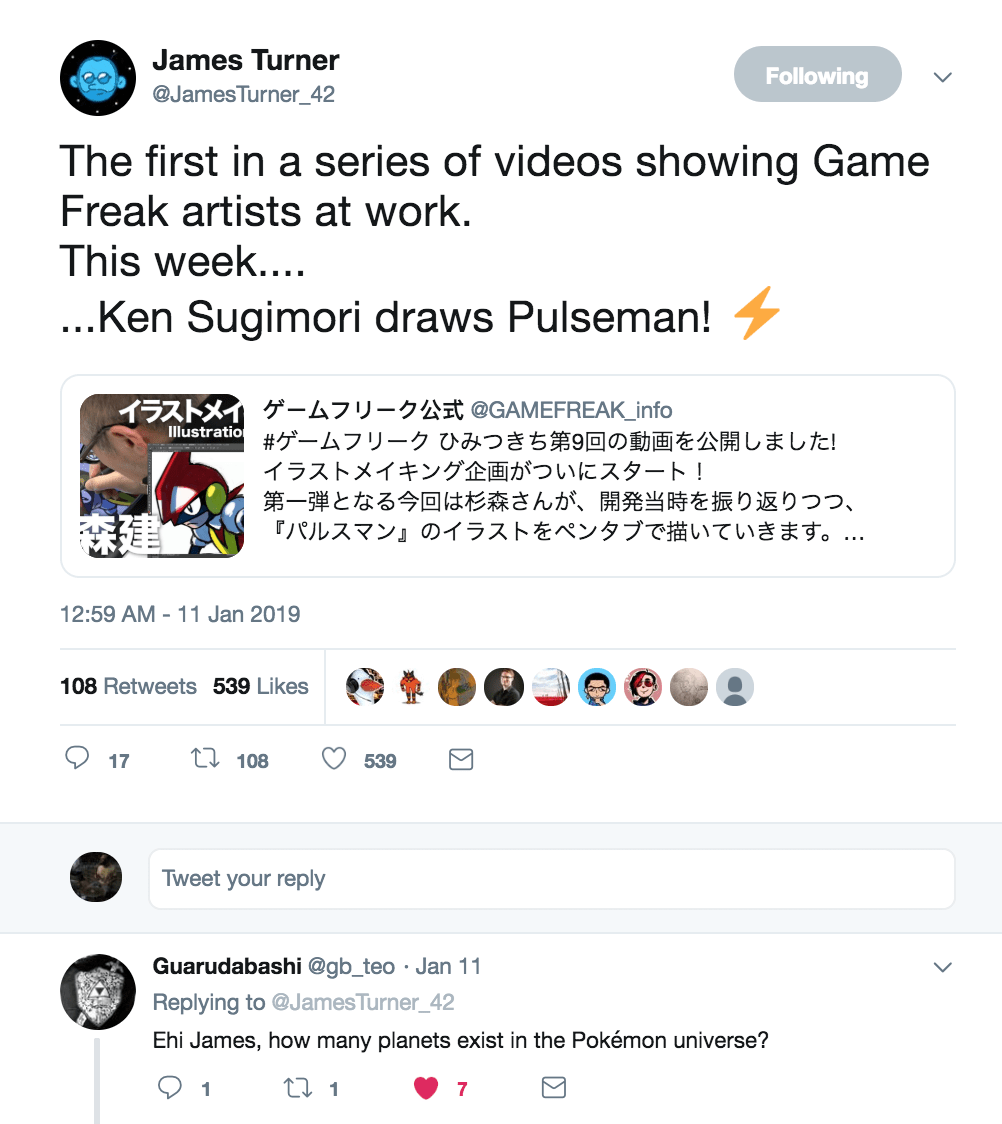Type in the Tweet your reply field
Viewport: 1002px width, 1124px height.
coord(551,878)
